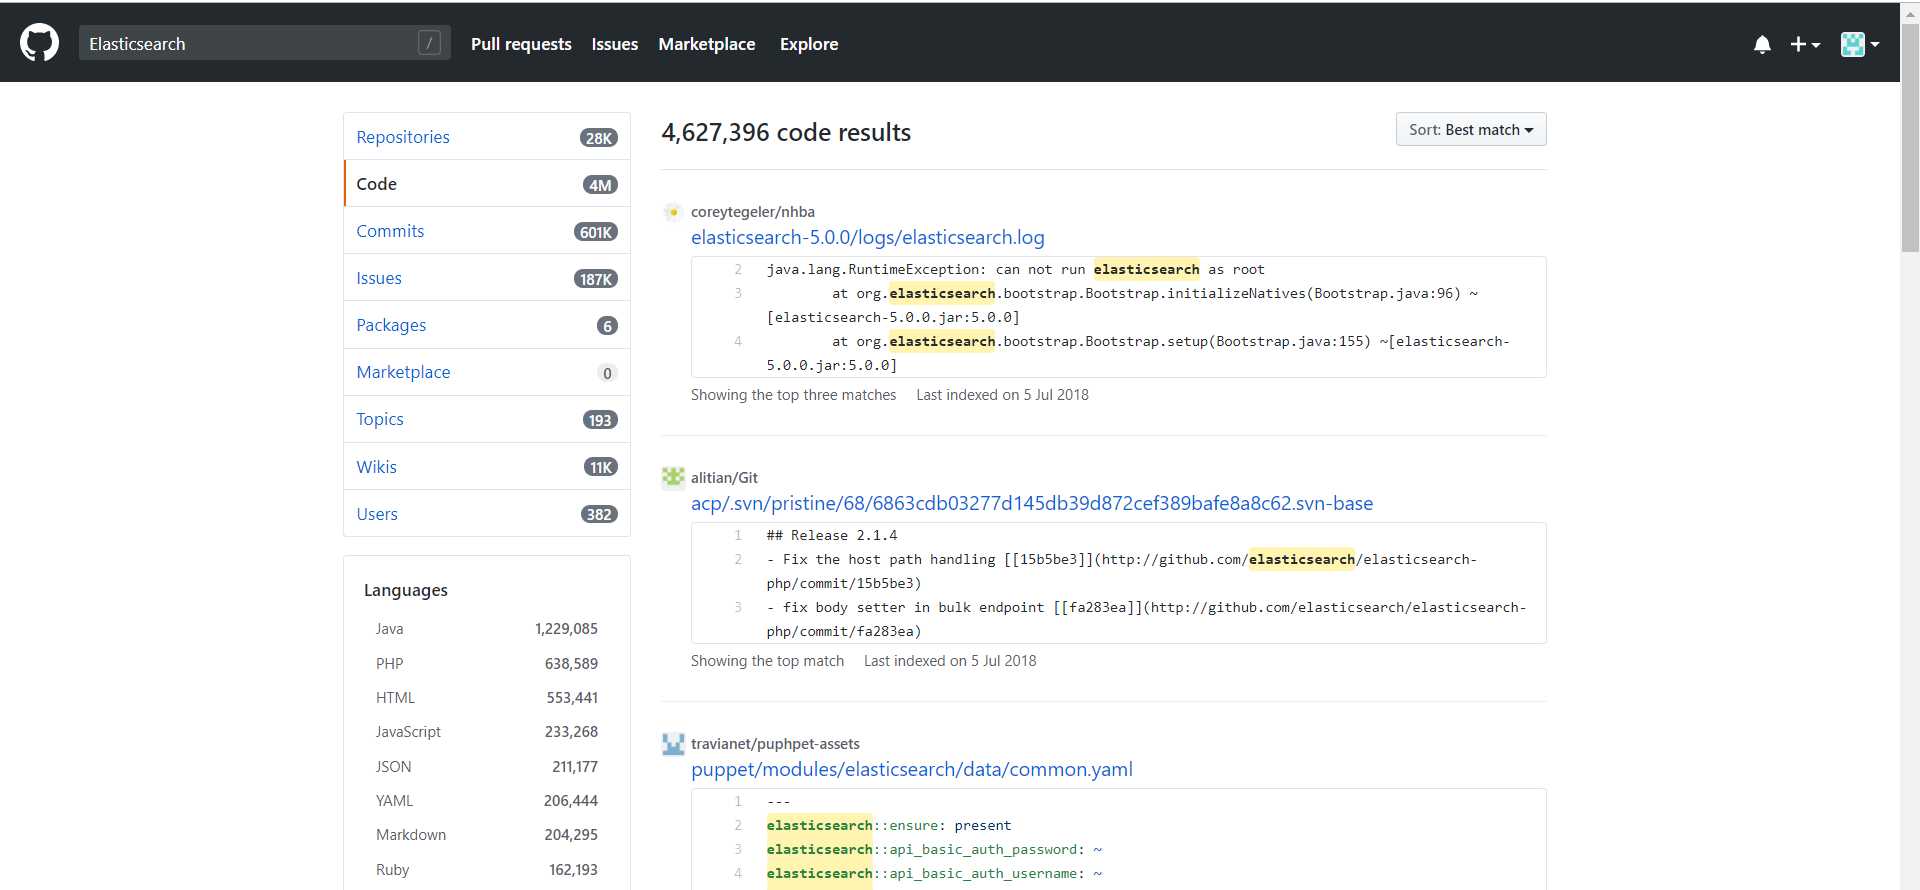Screen dimensions: 1920x890
Task: Filter results by Markdown language
Action: click(486, 835)
